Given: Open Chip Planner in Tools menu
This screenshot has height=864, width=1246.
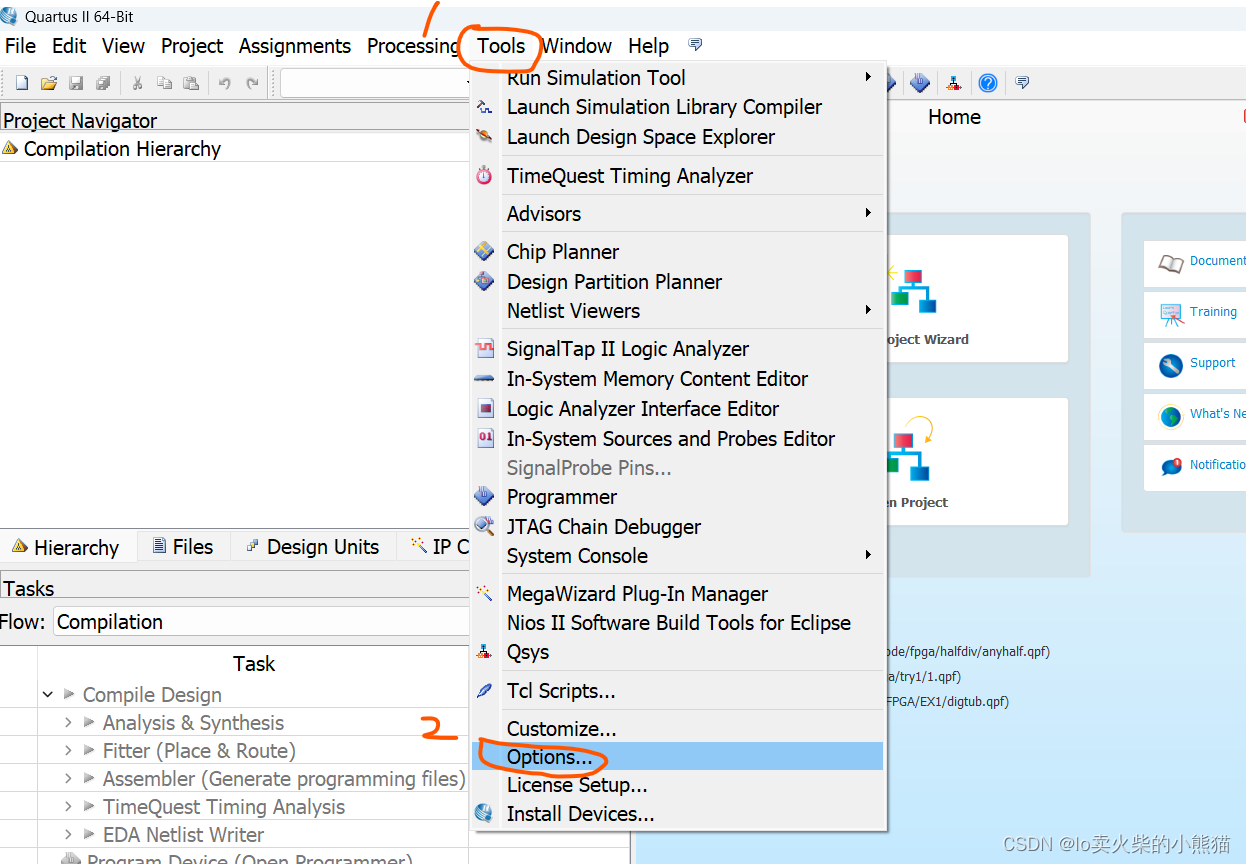Looking at the screenshot, I should pyautogui.click(x=562, y=252).
